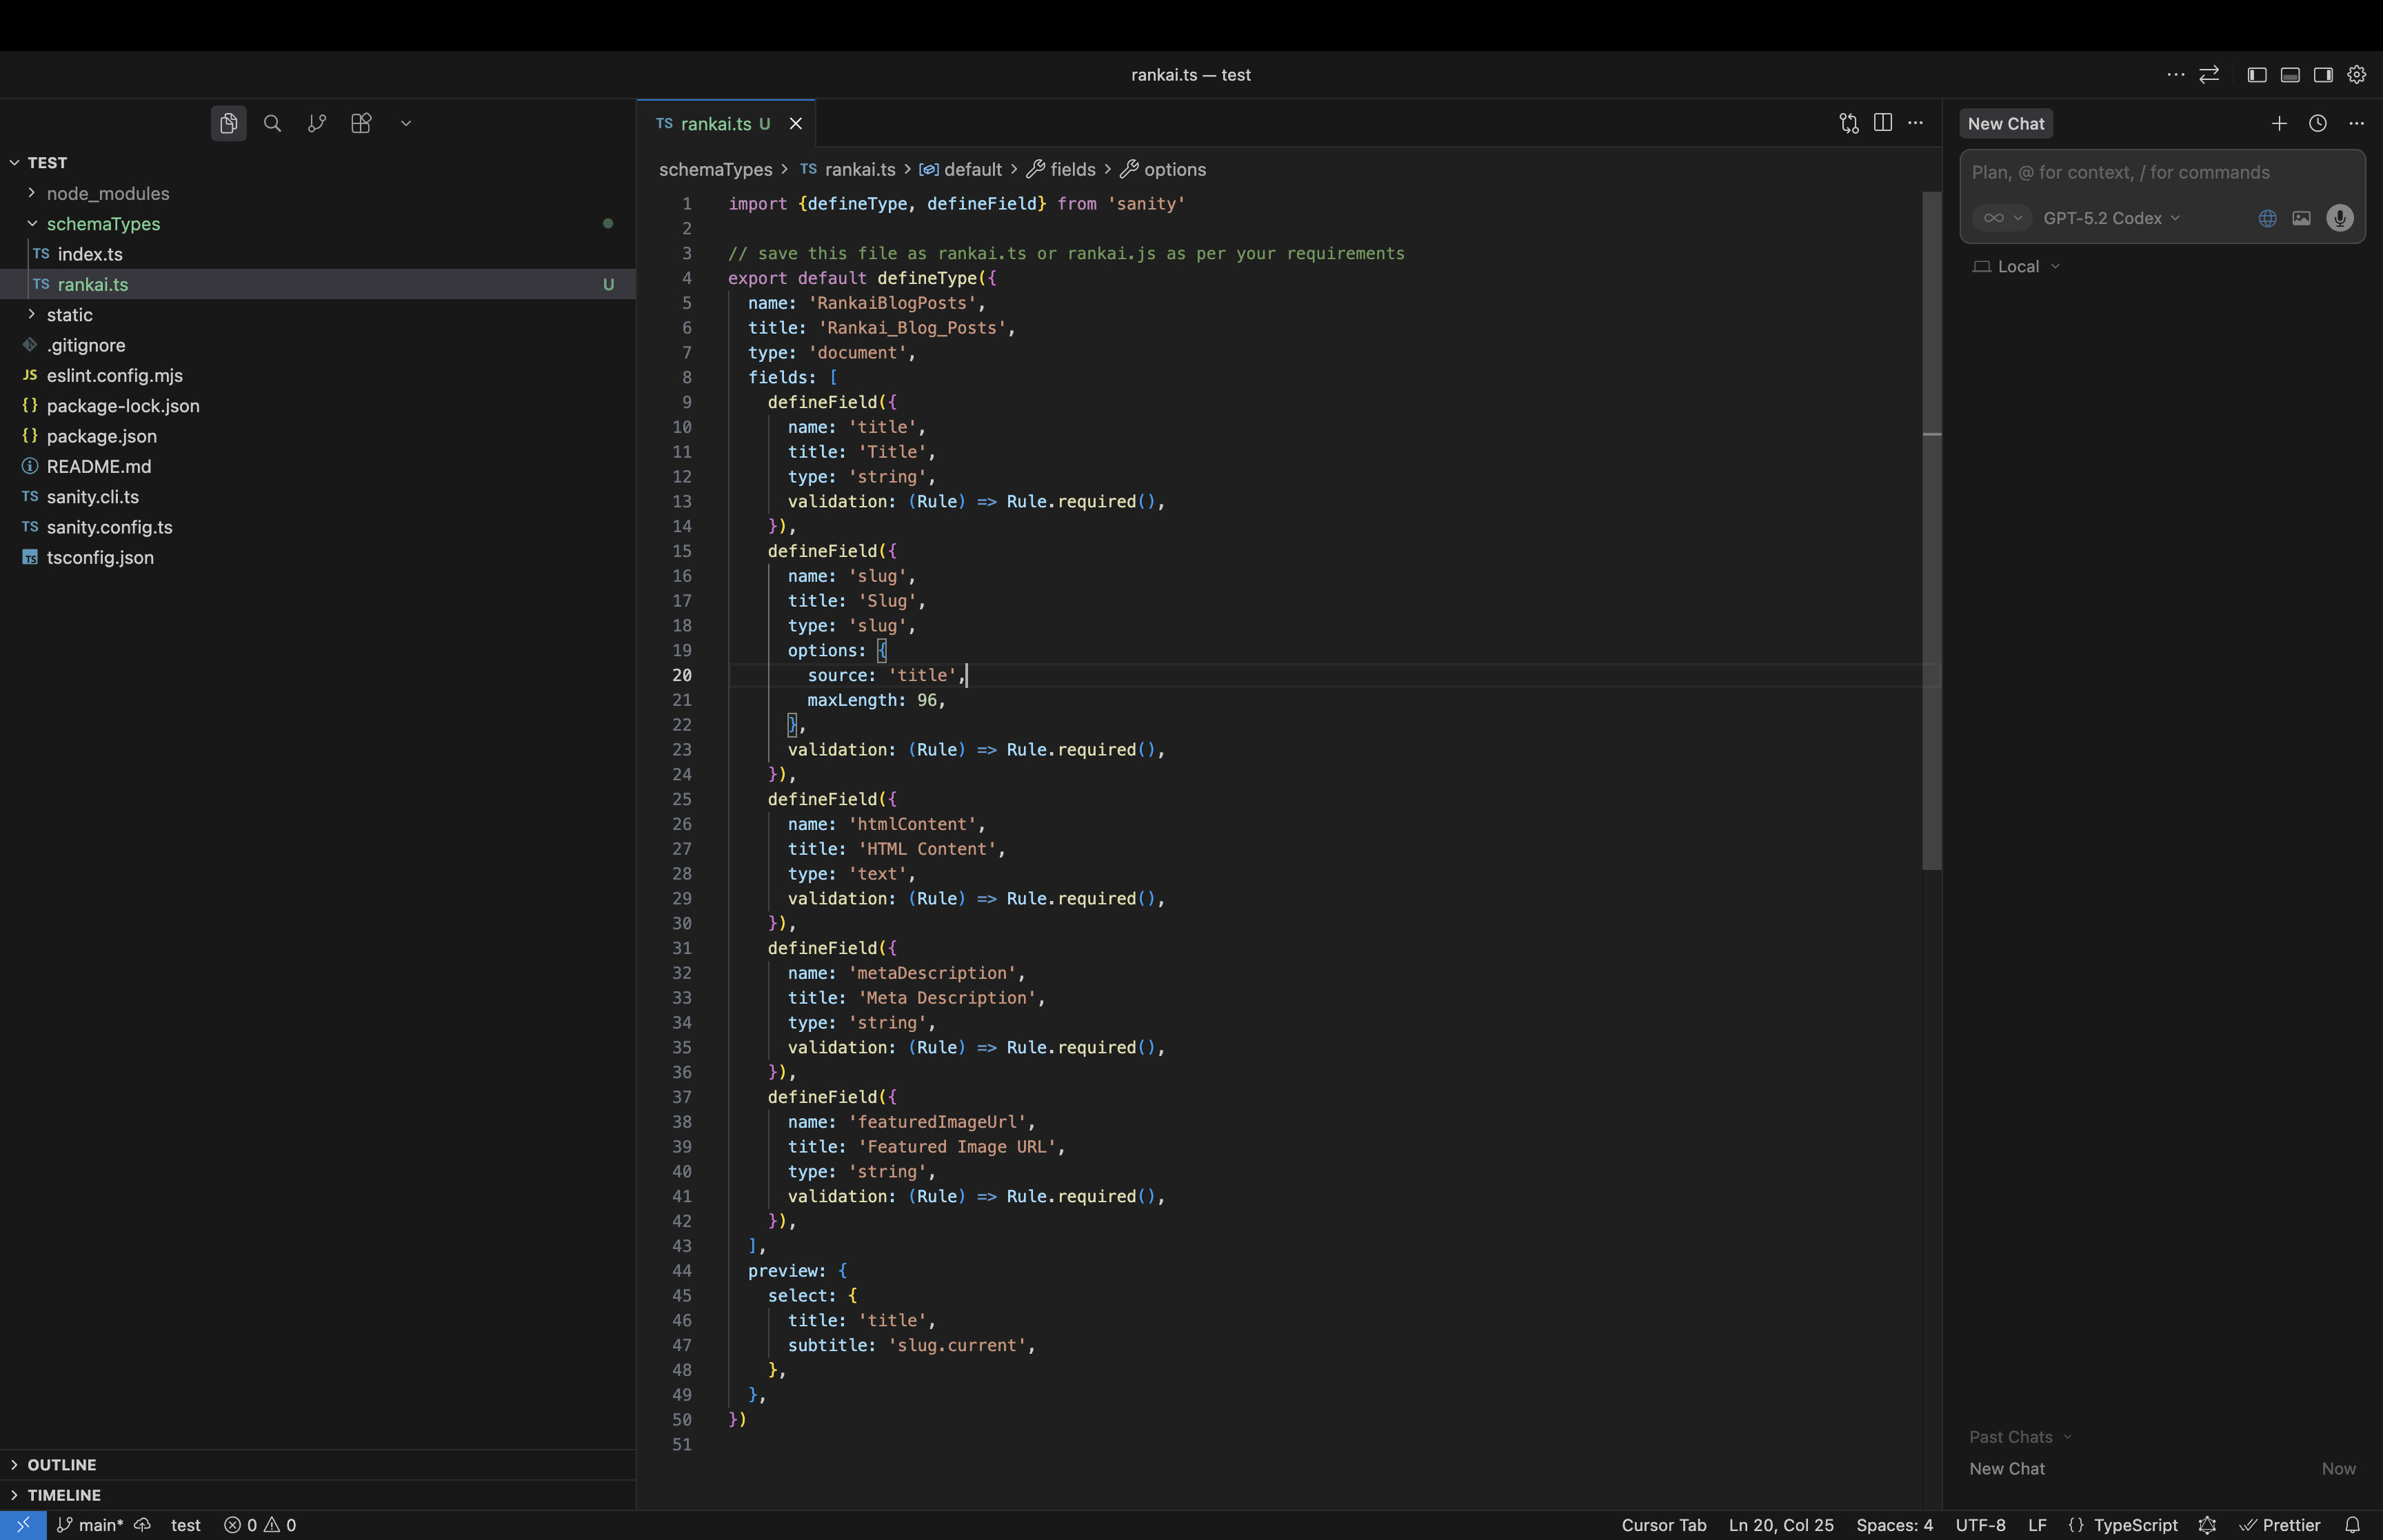Split the editor using the split icon
2383x1540 pixels.
tap(1882, 122)
